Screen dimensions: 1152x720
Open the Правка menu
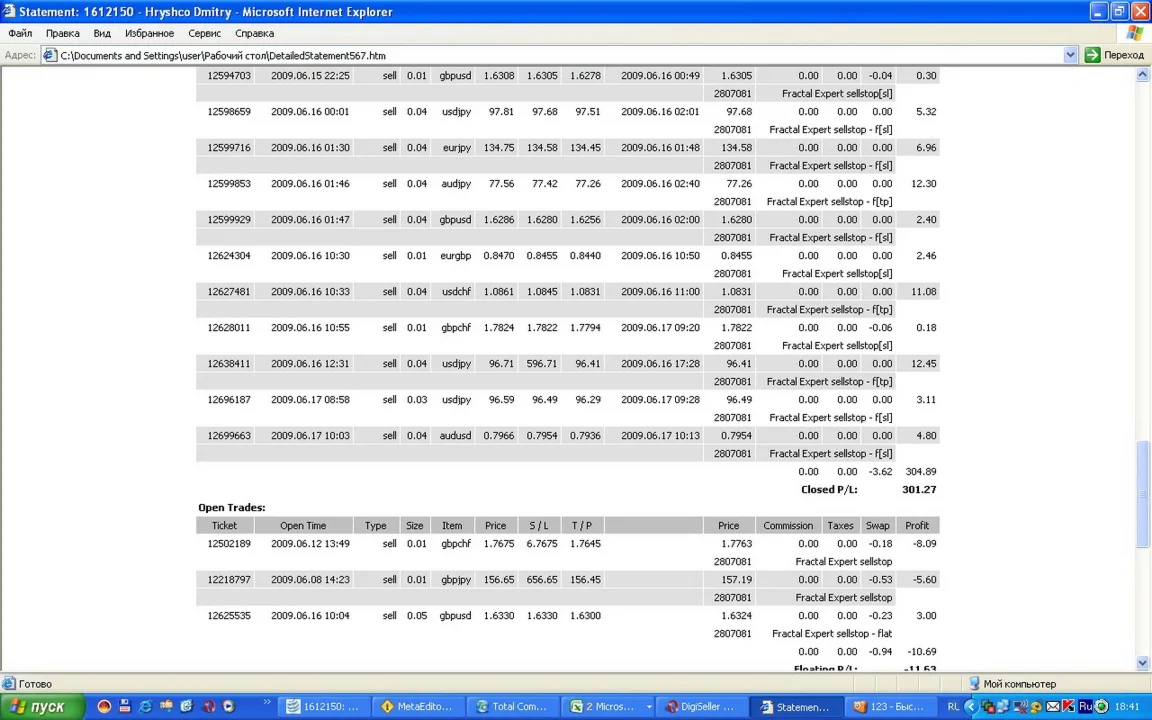pyautogui.click(x=62, y=33)
